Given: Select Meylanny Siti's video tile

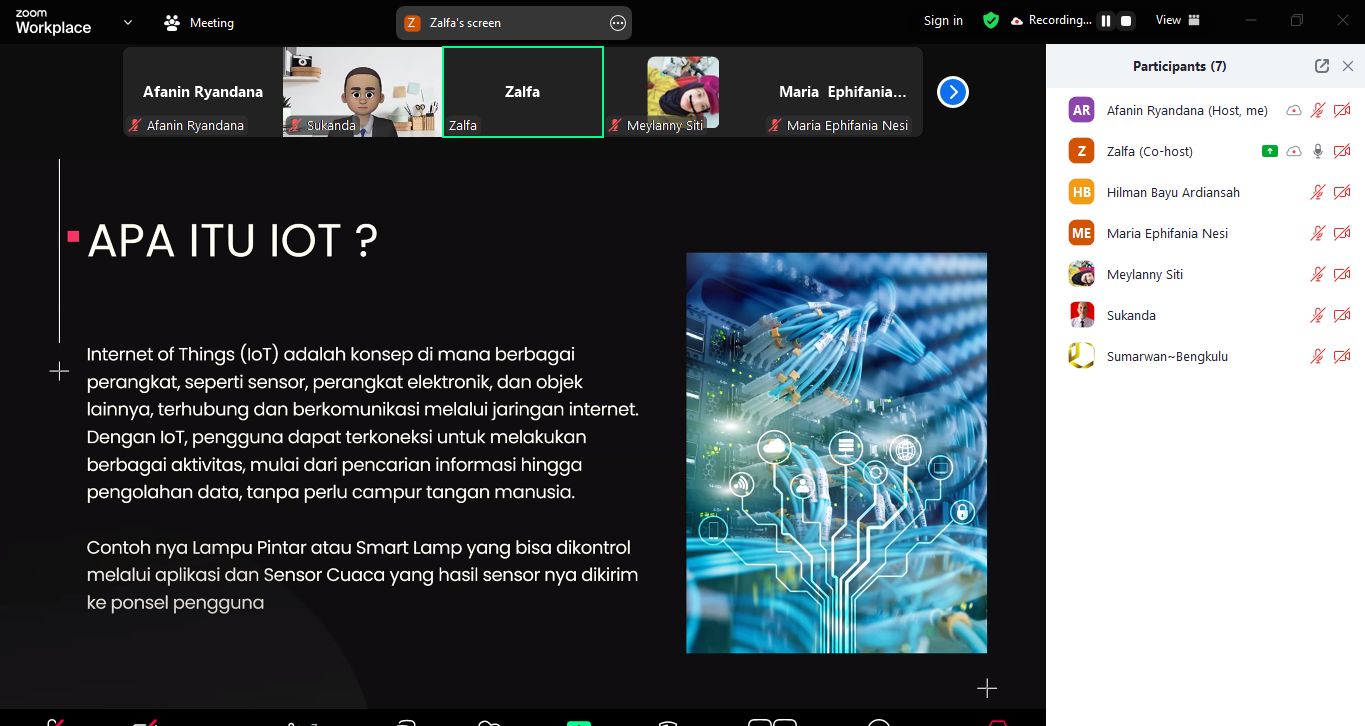Looking at the screenshot, I should [x=683, y=92].
